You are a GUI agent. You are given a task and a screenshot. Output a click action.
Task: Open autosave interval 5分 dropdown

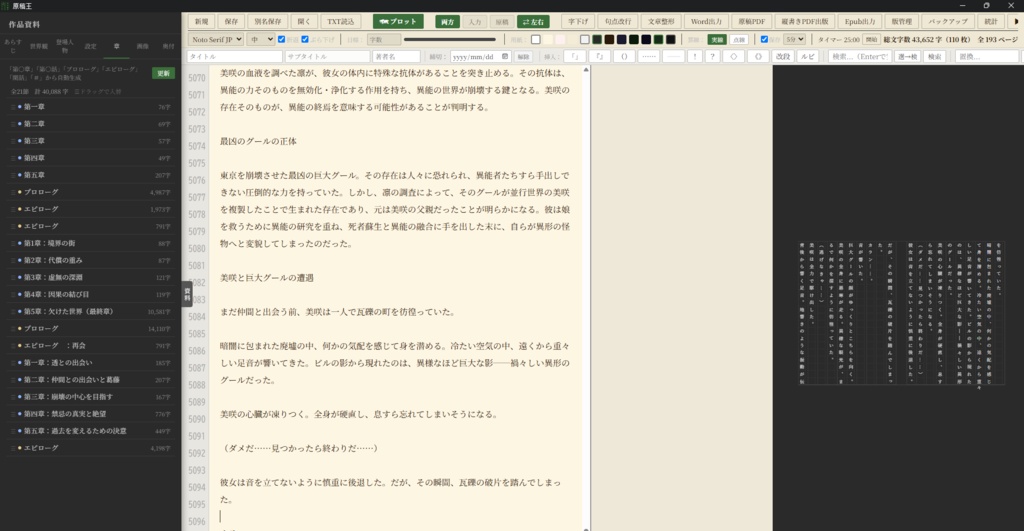click(x=794, y=39)
